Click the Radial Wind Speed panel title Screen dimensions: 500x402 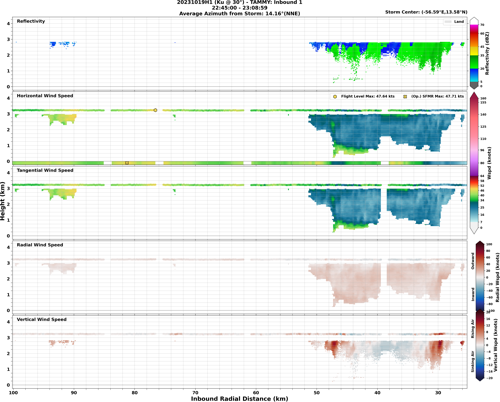tap(40, 245)
